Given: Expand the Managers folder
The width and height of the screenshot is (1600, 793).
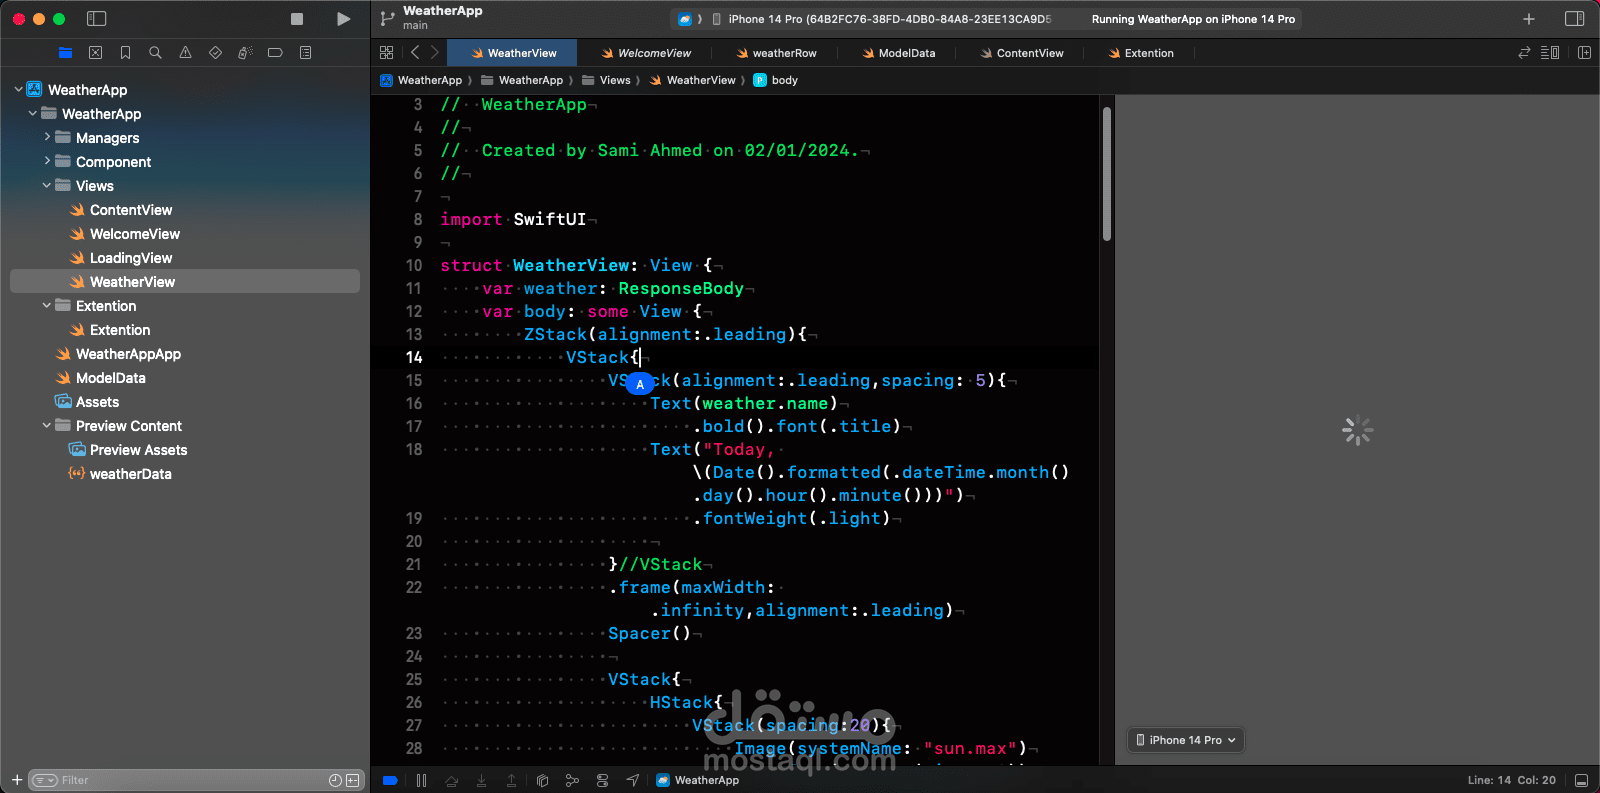Looking at the screenshot, I should click(x=47, y=138).
